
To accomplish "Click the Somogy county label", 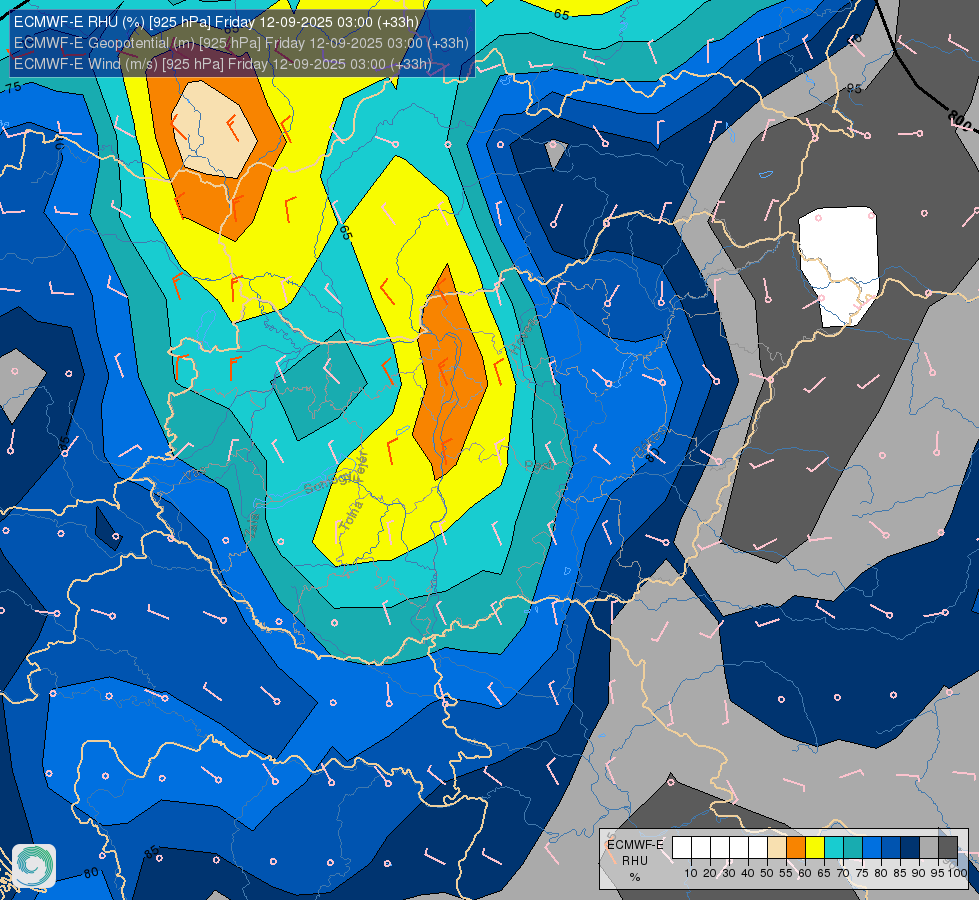I will click(327, 483).
